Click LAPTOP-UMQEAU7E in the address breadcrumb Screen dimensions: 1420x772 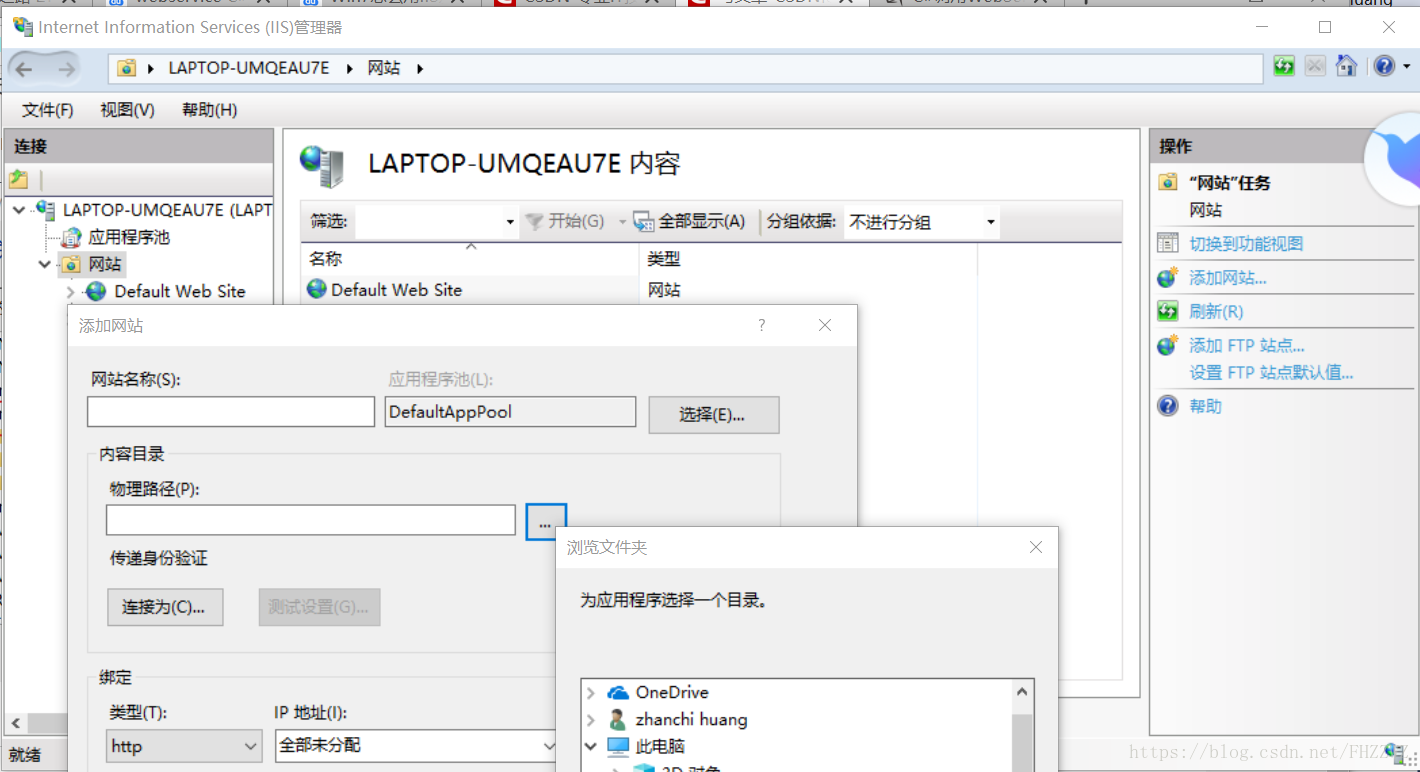249,68
